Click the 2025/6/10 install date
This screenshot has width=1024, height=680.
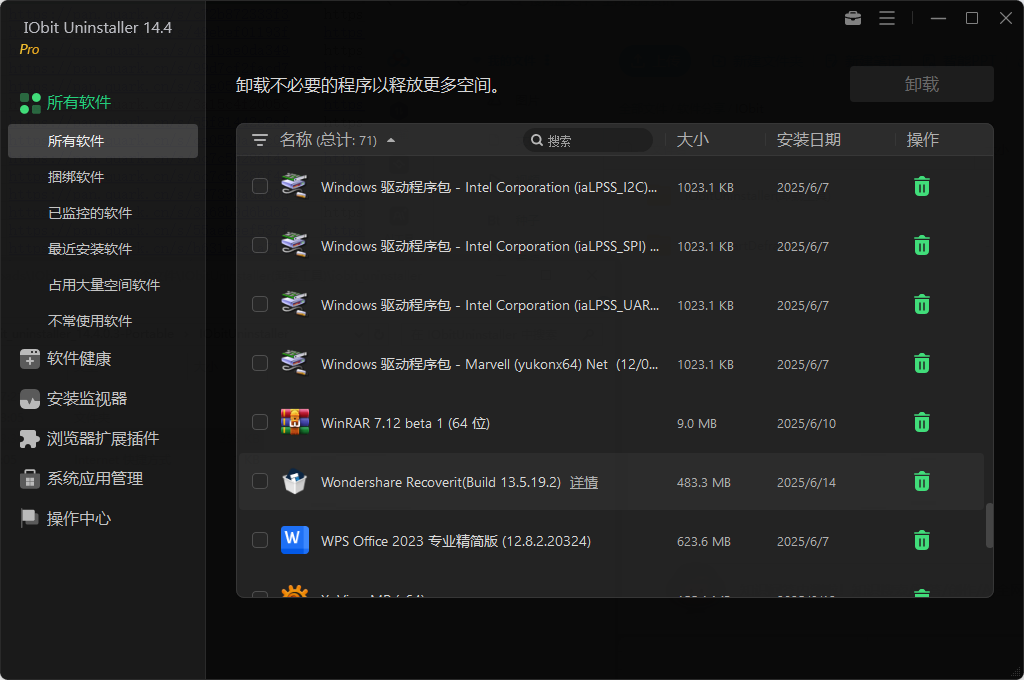[x=807, y=424]
